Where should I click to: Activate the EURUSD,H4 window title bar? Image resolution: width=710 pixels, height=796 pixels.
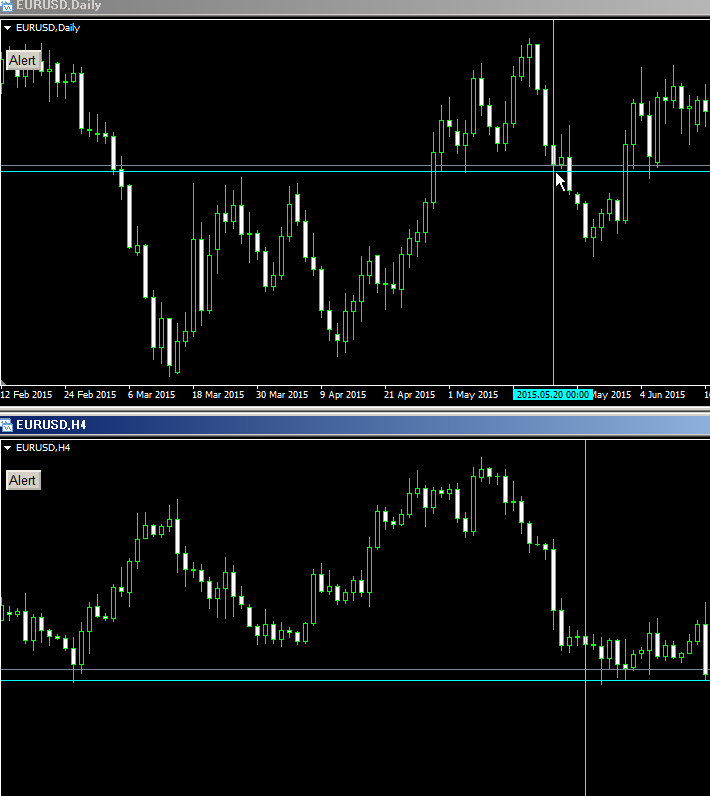point(355,425)
